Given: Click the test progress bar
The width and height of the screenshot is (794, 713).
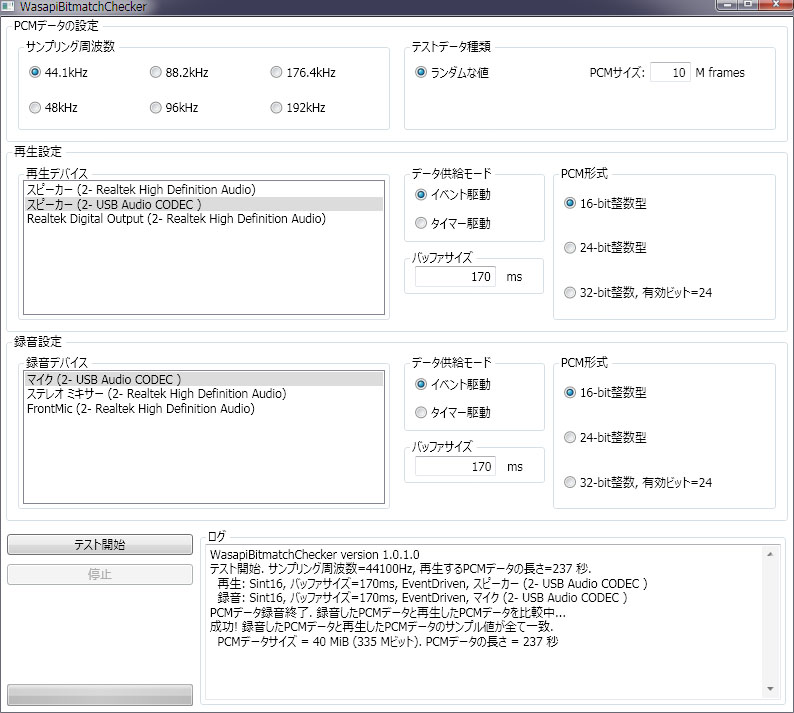Looking at the screenshot, I should [x=100, y=694].
